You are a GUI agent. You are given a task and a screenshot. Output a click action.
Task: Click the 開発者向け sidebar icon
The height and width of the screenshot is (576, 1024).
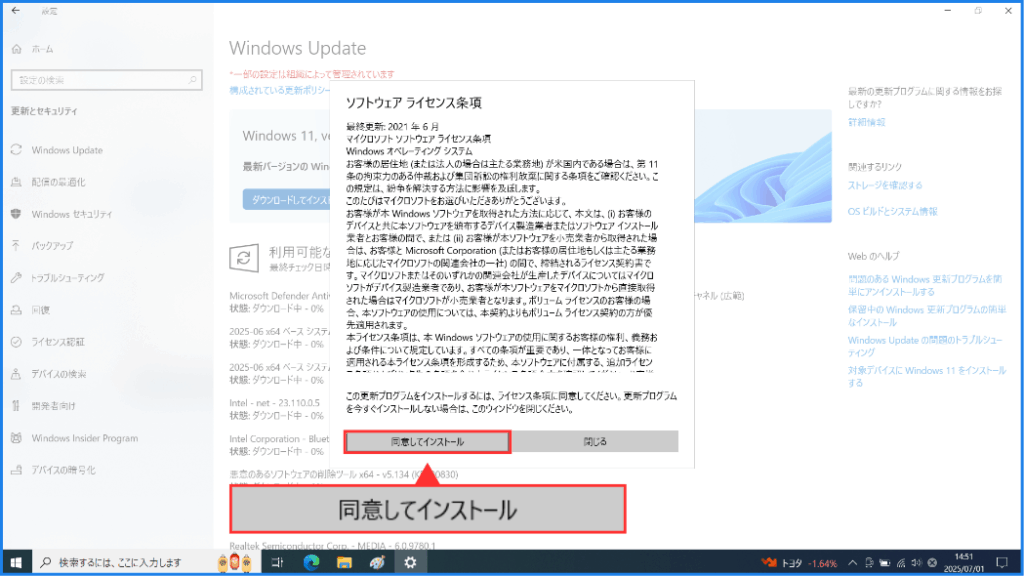(x=16, y=406)
